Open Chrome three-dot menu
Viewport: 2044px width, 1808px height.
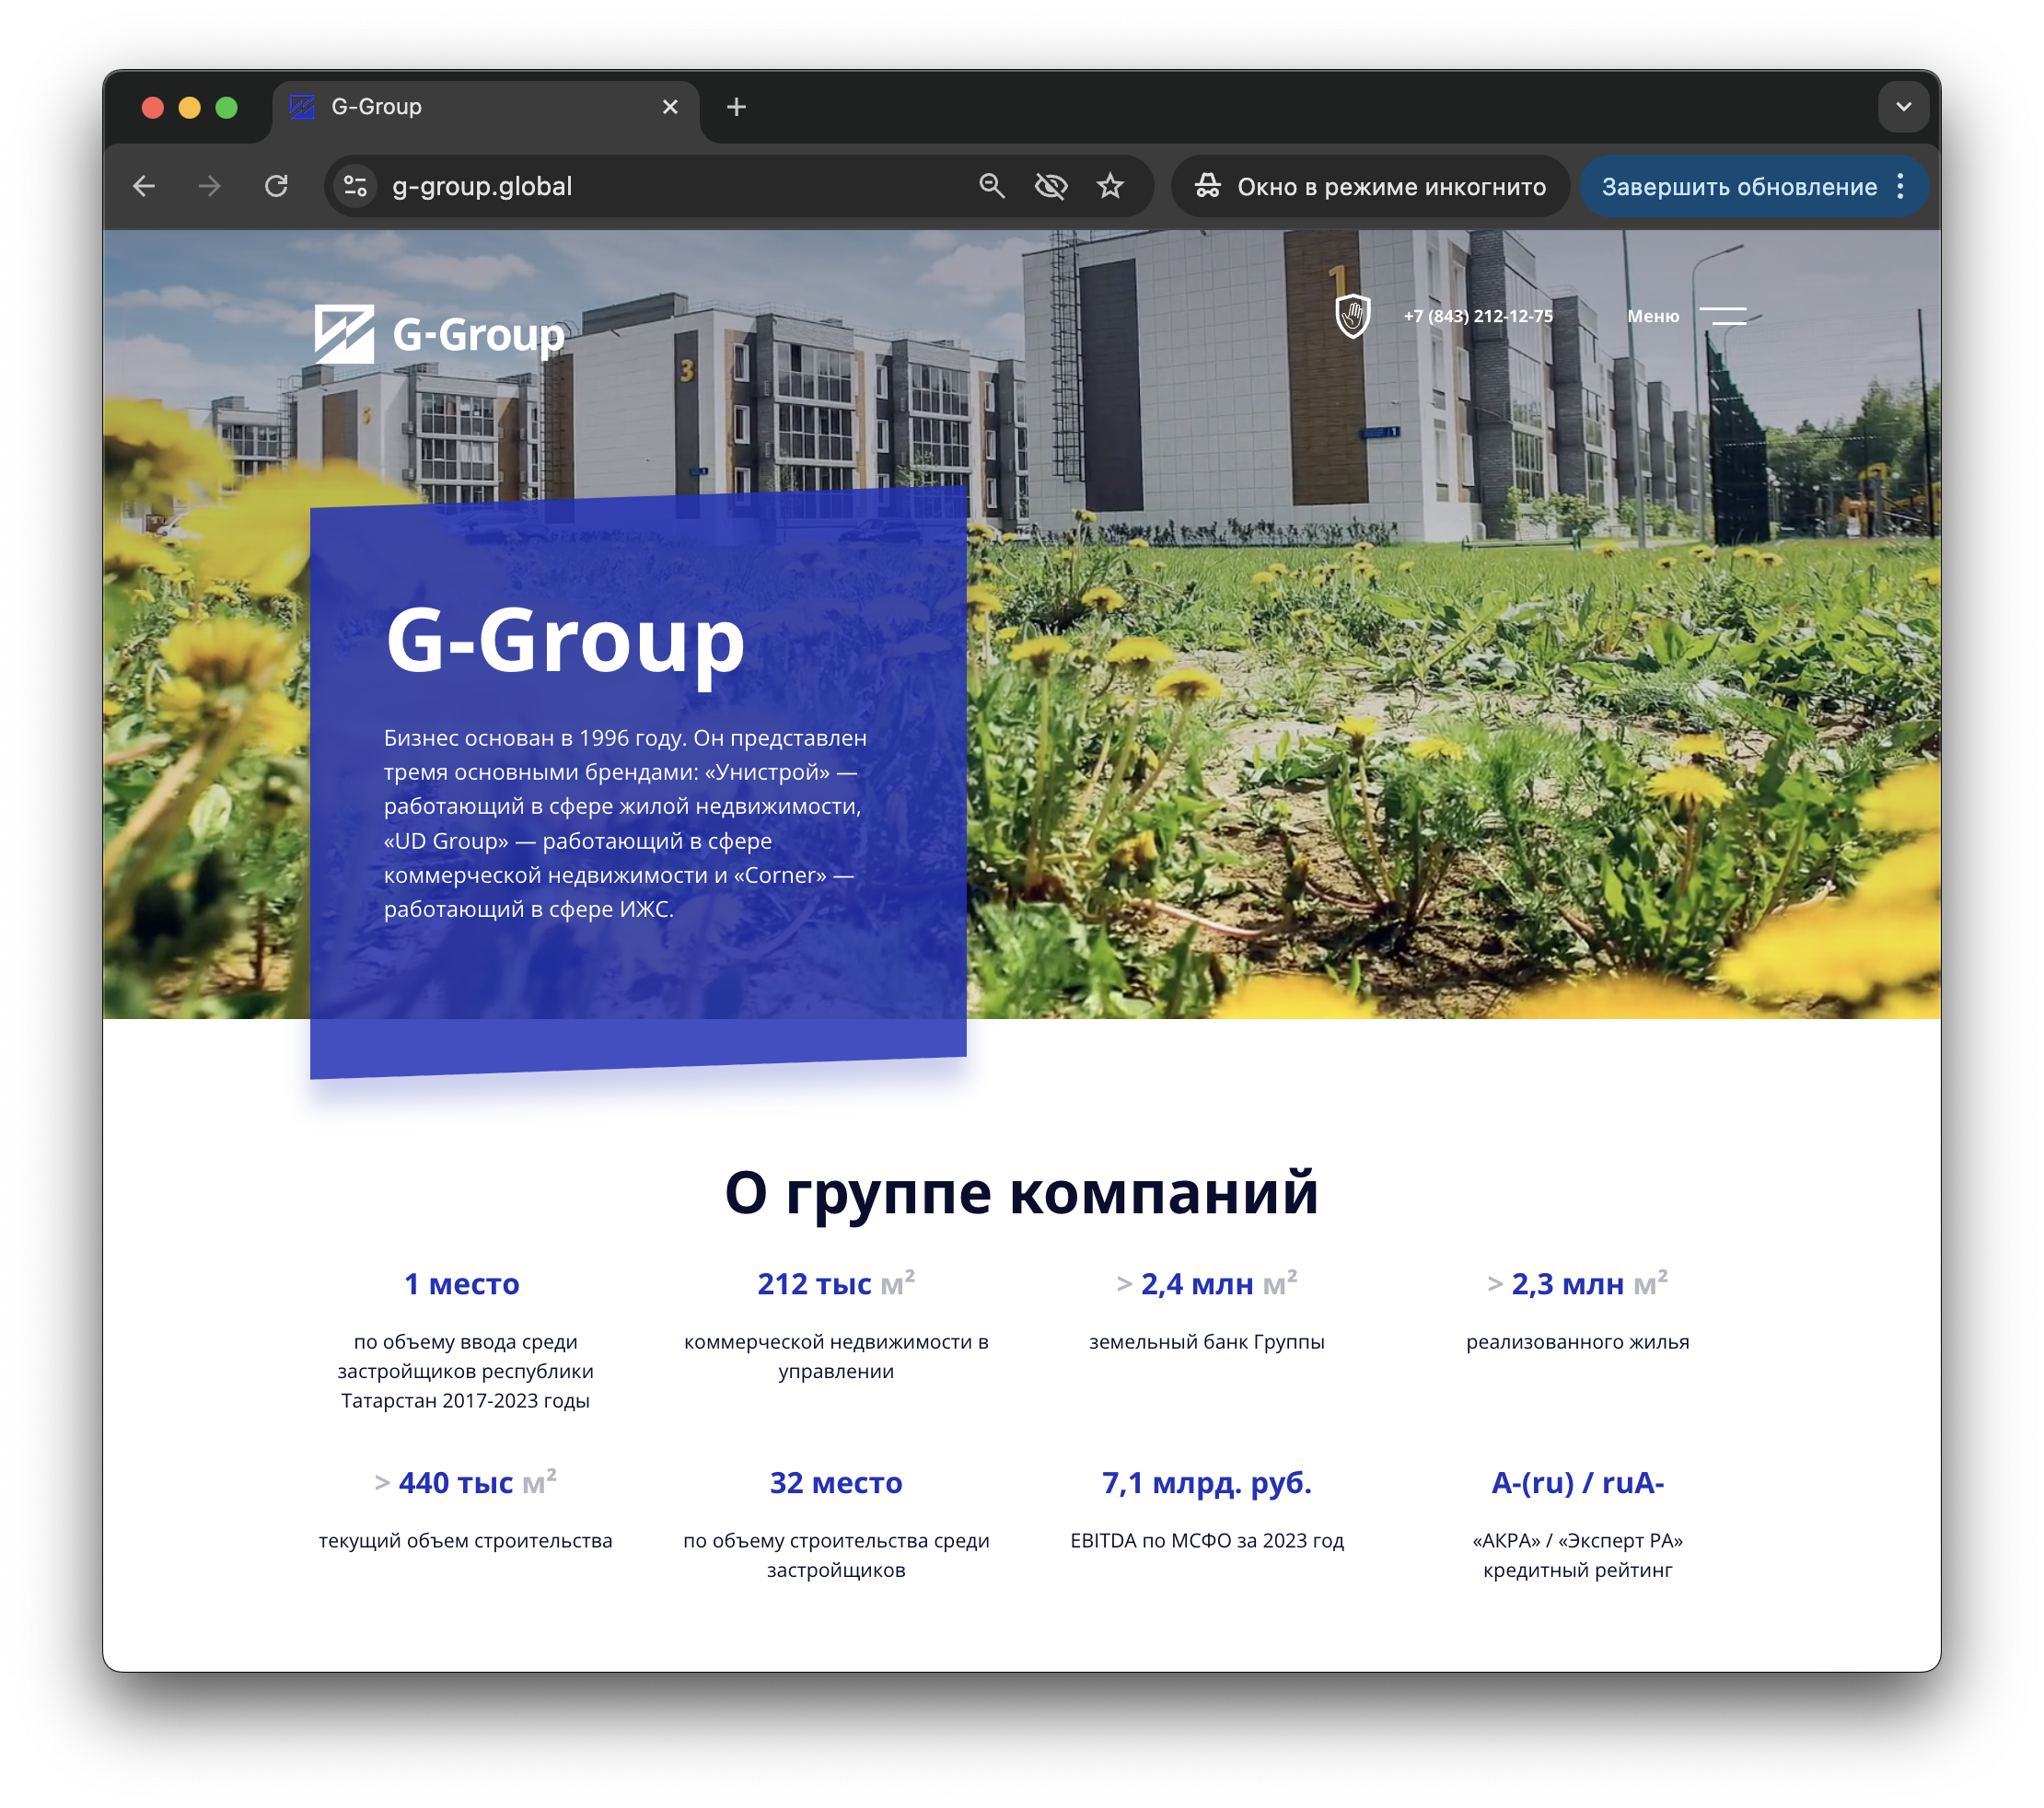click(x=1900, y=186)
